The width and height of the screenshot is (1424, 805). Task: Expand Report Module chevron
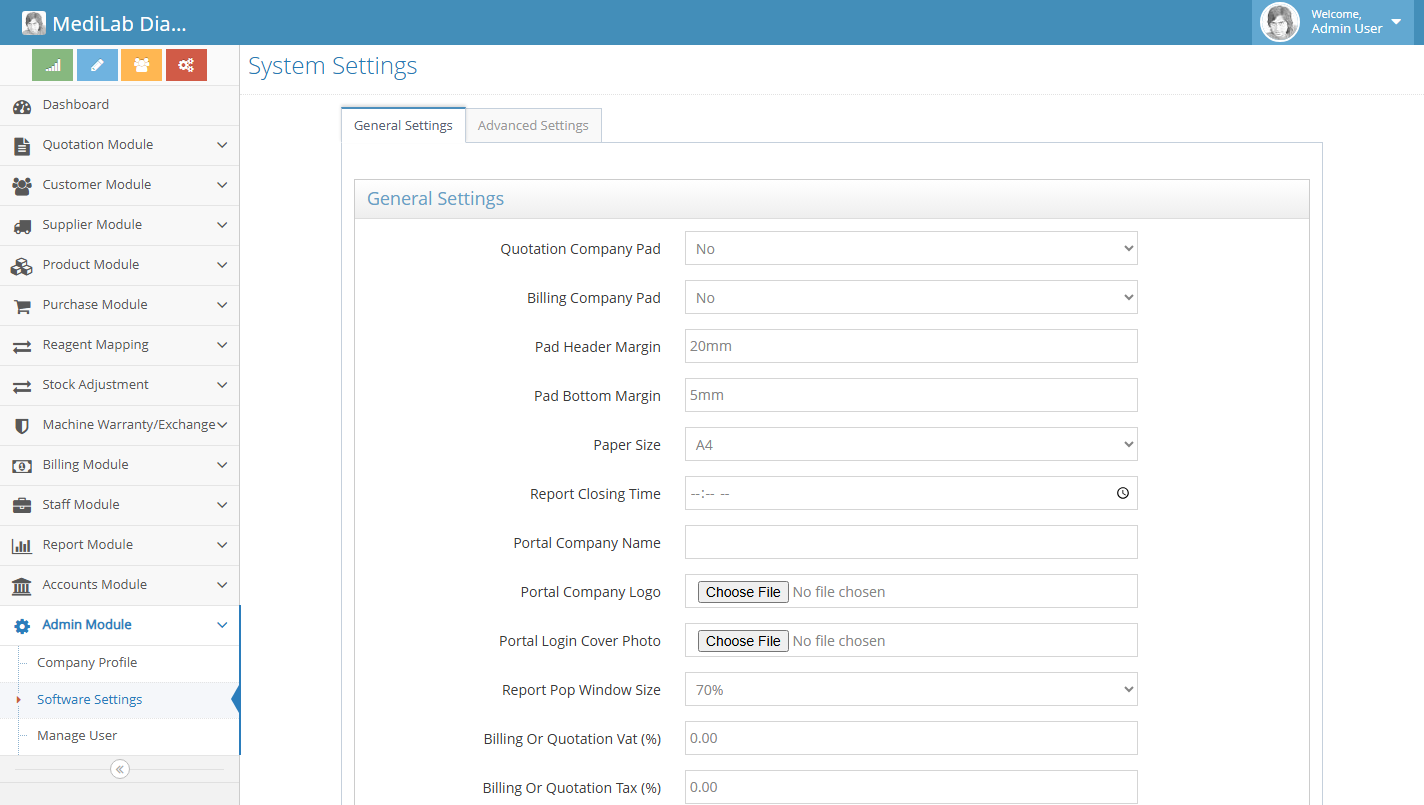pyautogui.click(x=222, y=545)
